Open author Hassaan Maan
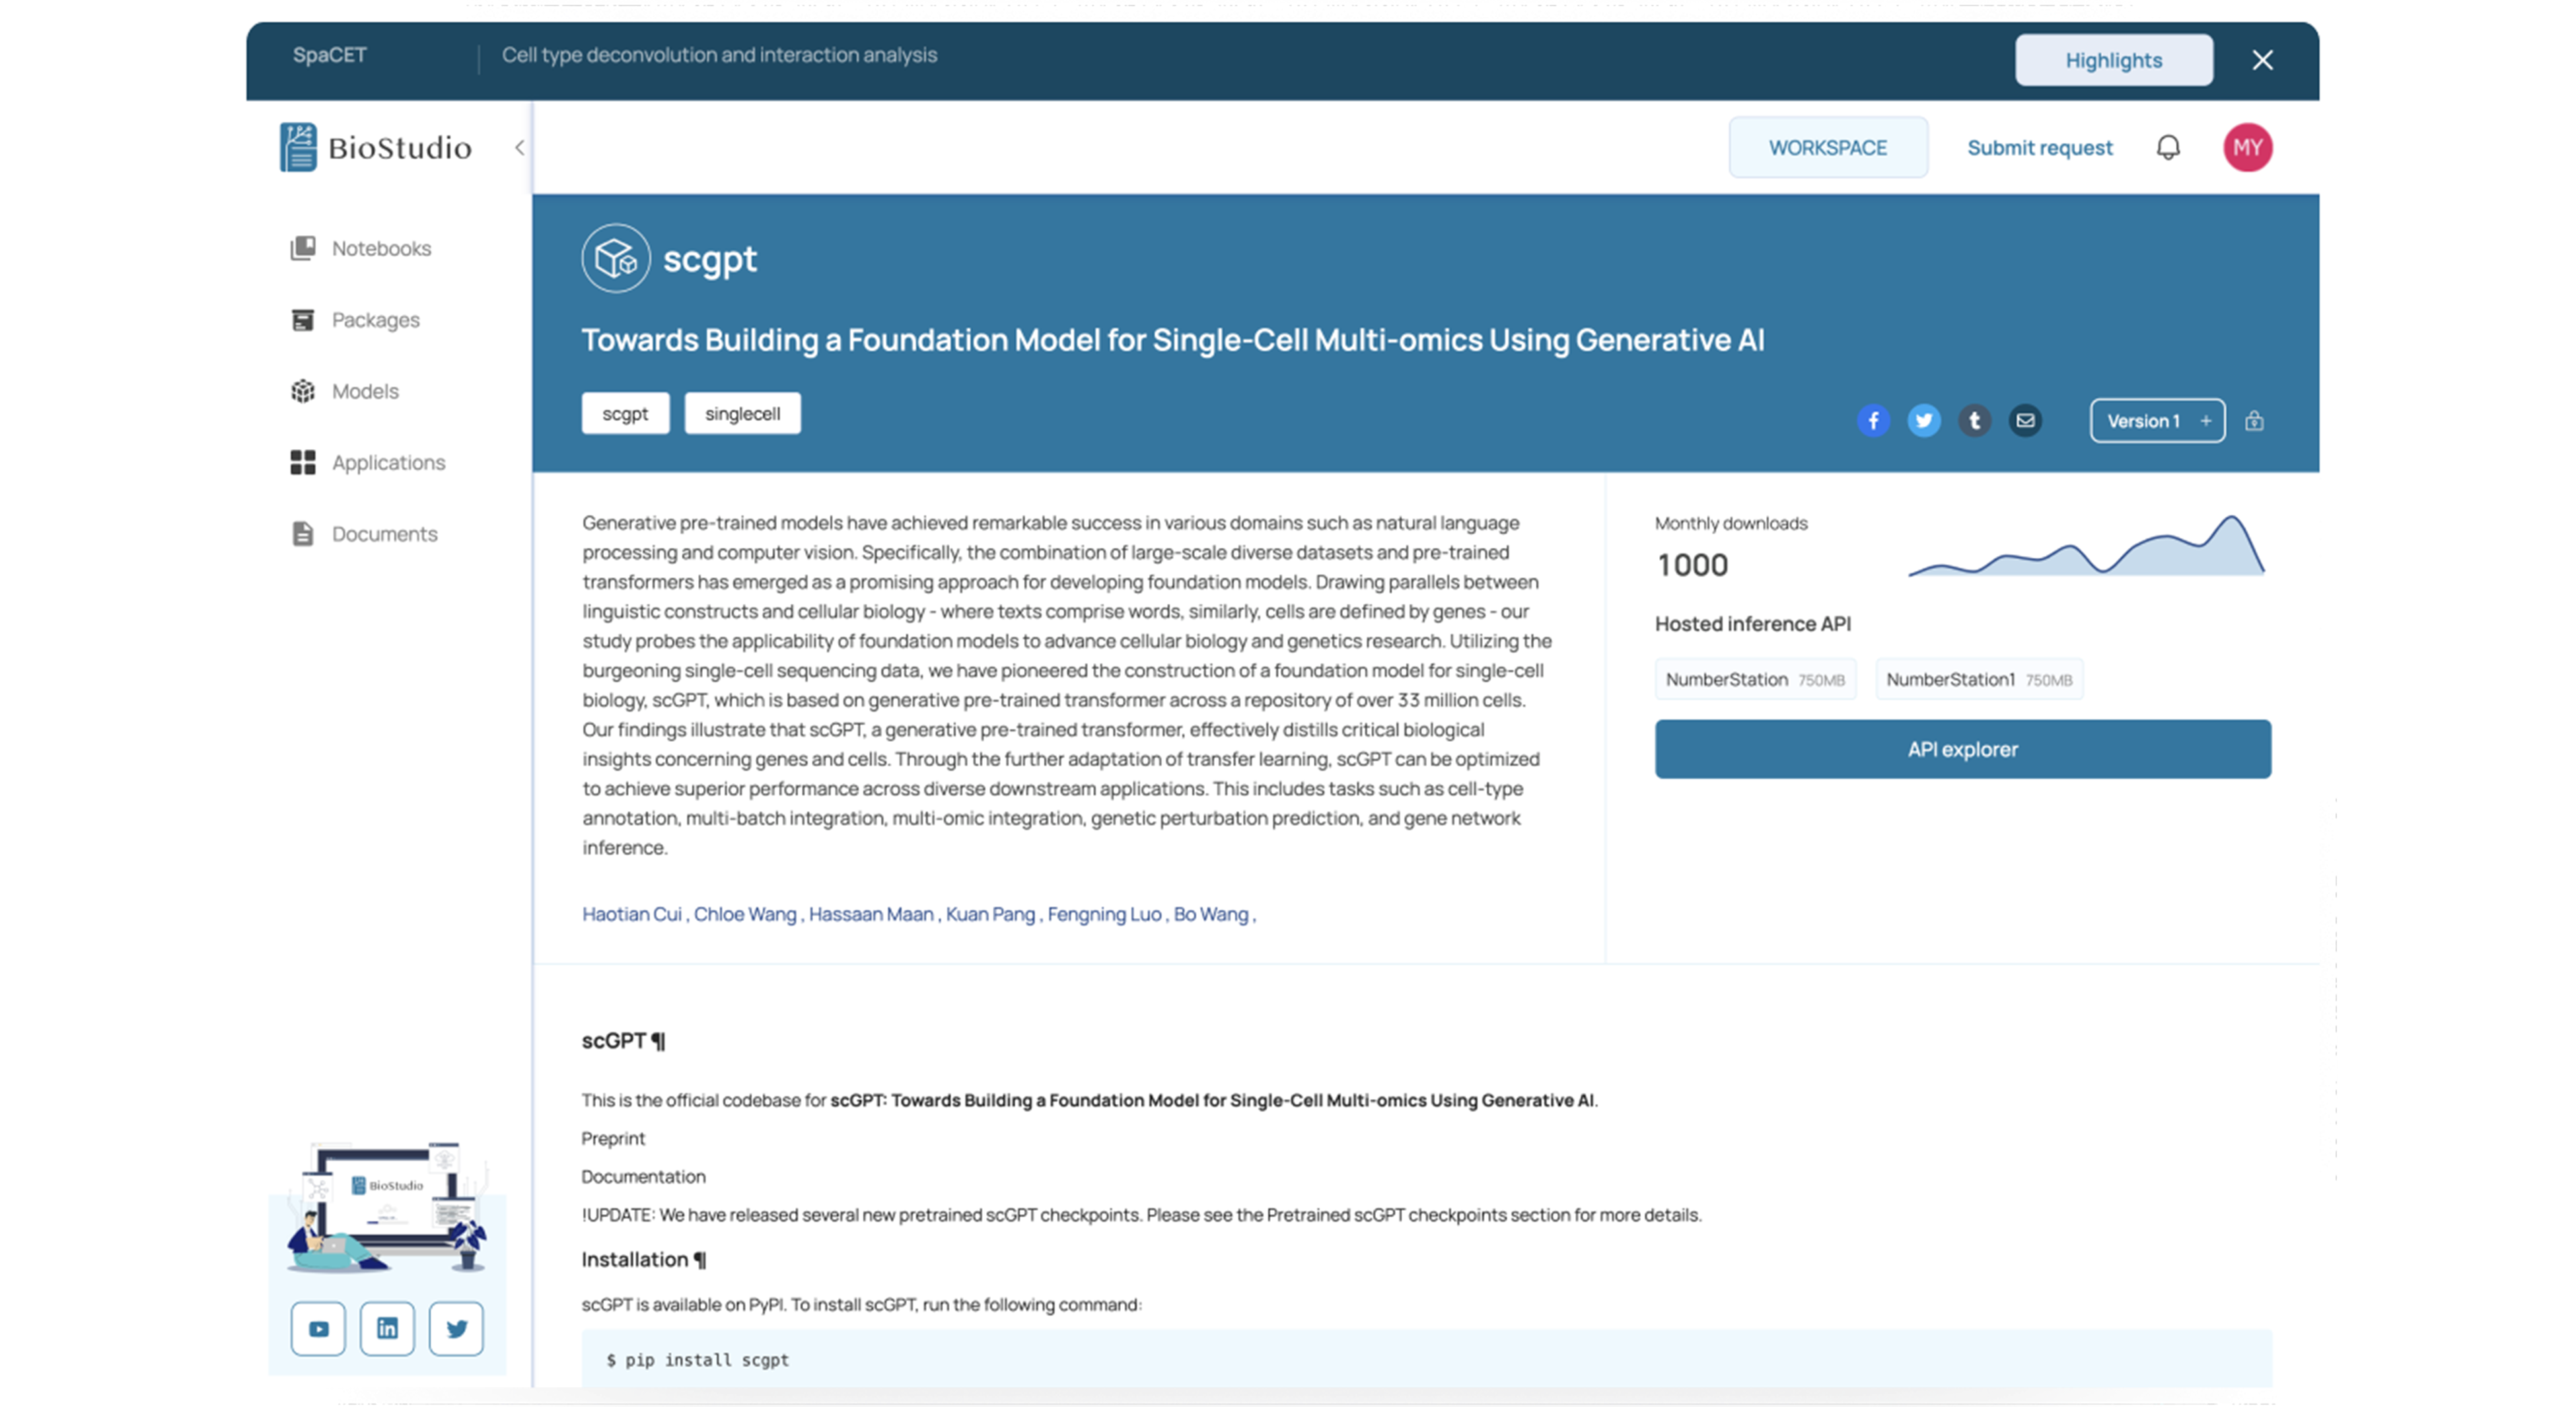The width and height of the screenshot is (2576, 1407). pyautogui.click(x=871, y=914)
